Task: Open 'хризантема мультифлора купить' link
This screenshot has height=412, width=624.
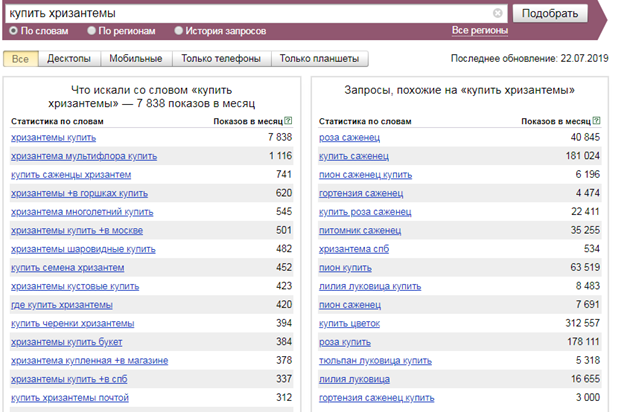Action: (x=84, y=156)
